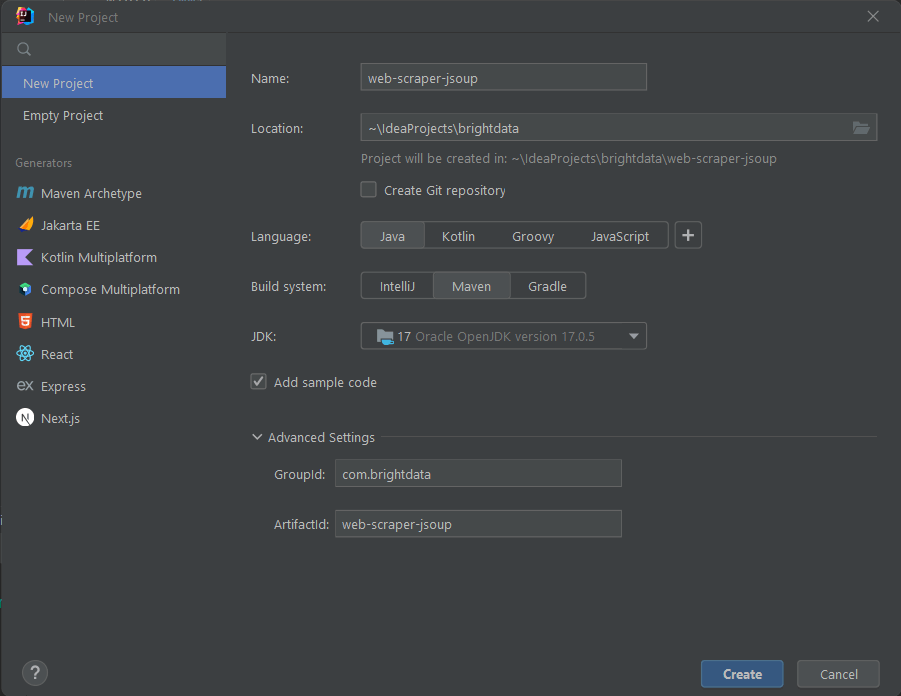Open help via the question mark icon
The image size is (901, 696).
[35, 672]
